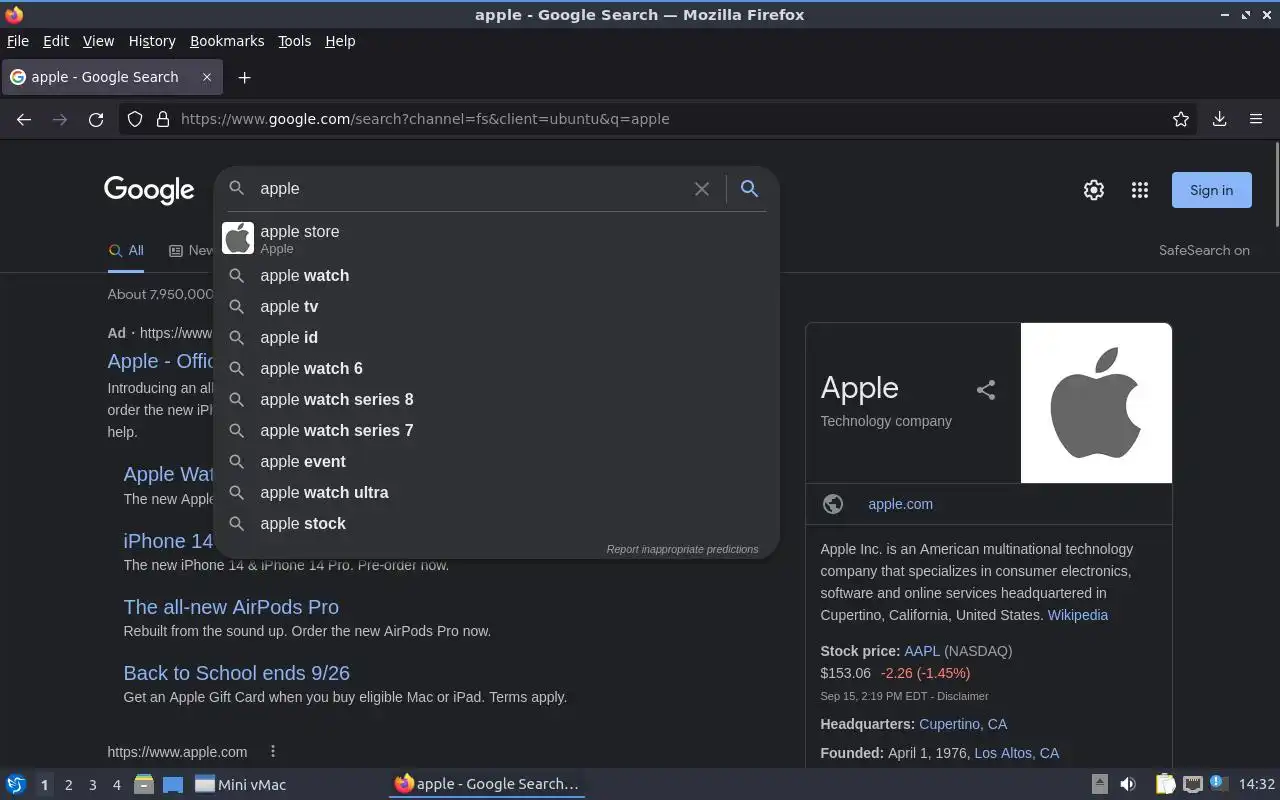
Task: Choose the apple watch suggestion
Action: click(496, 275)
